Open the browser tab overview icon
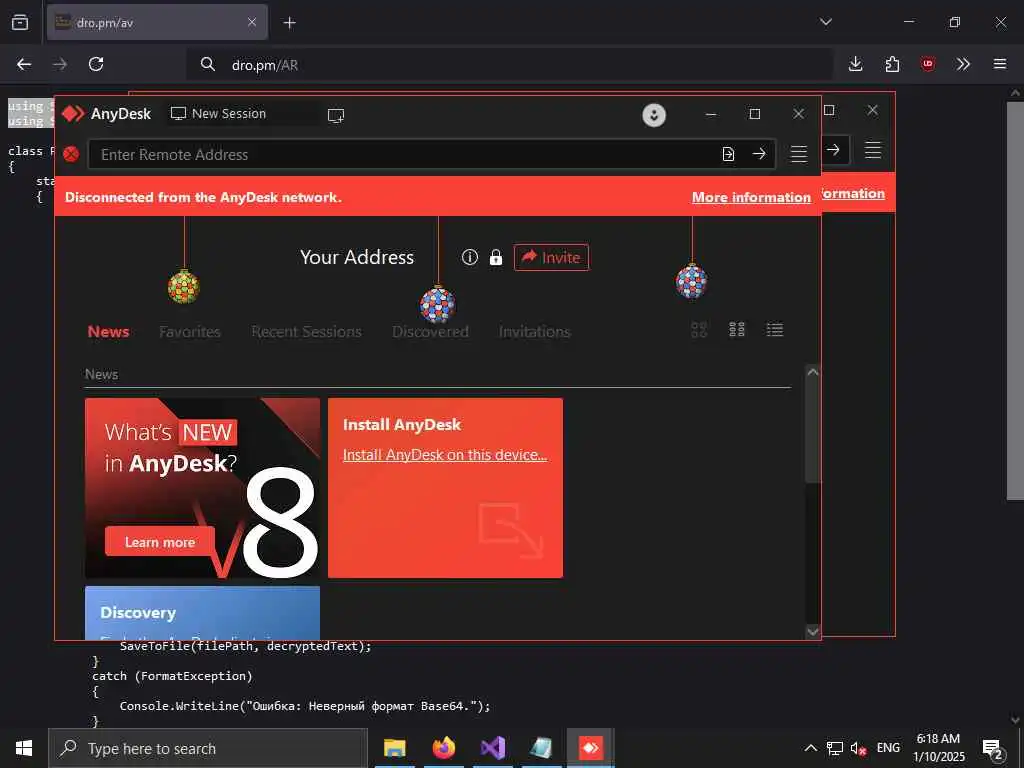 coord(20,22)
